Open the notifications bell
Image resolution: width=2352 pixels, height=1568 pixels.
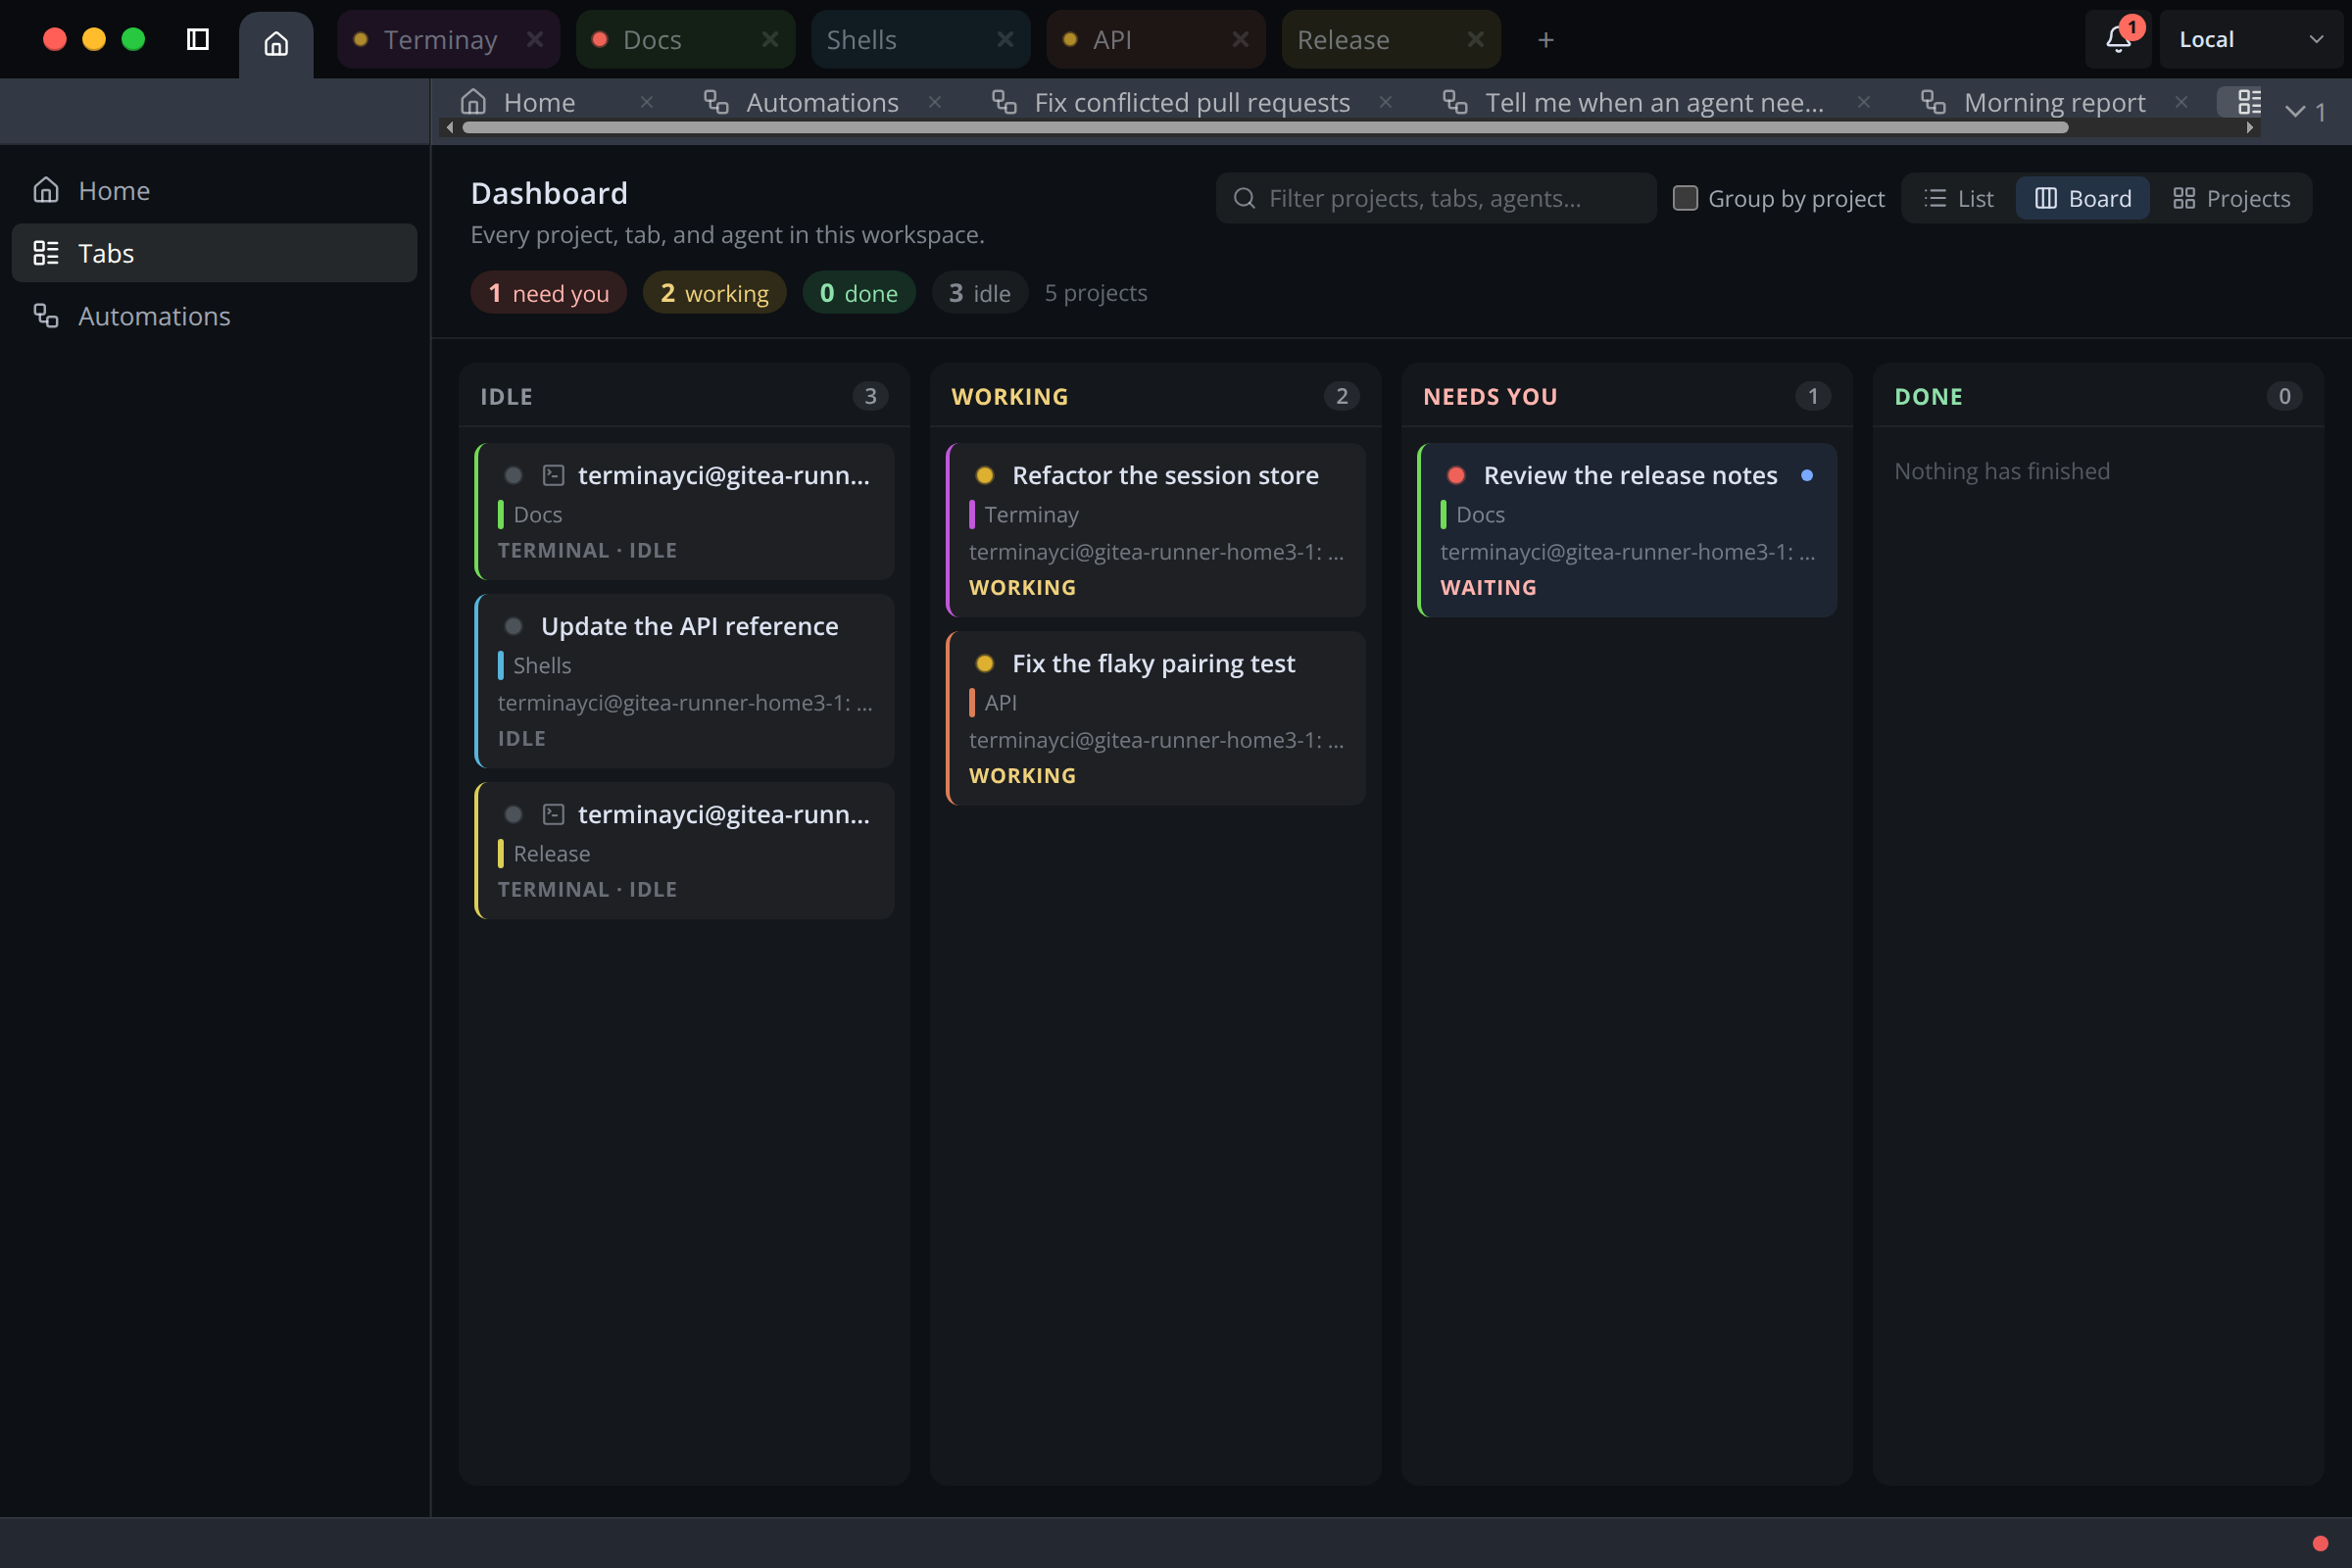(x=2117, y=39)
